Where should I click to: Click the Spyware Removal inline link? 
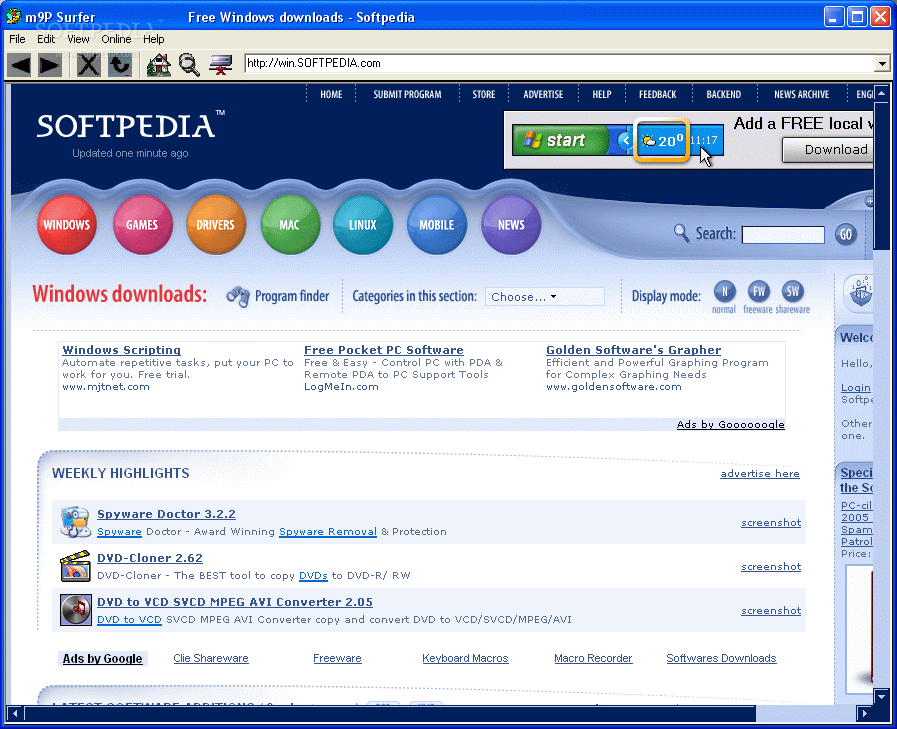click(x=328, y=532)
